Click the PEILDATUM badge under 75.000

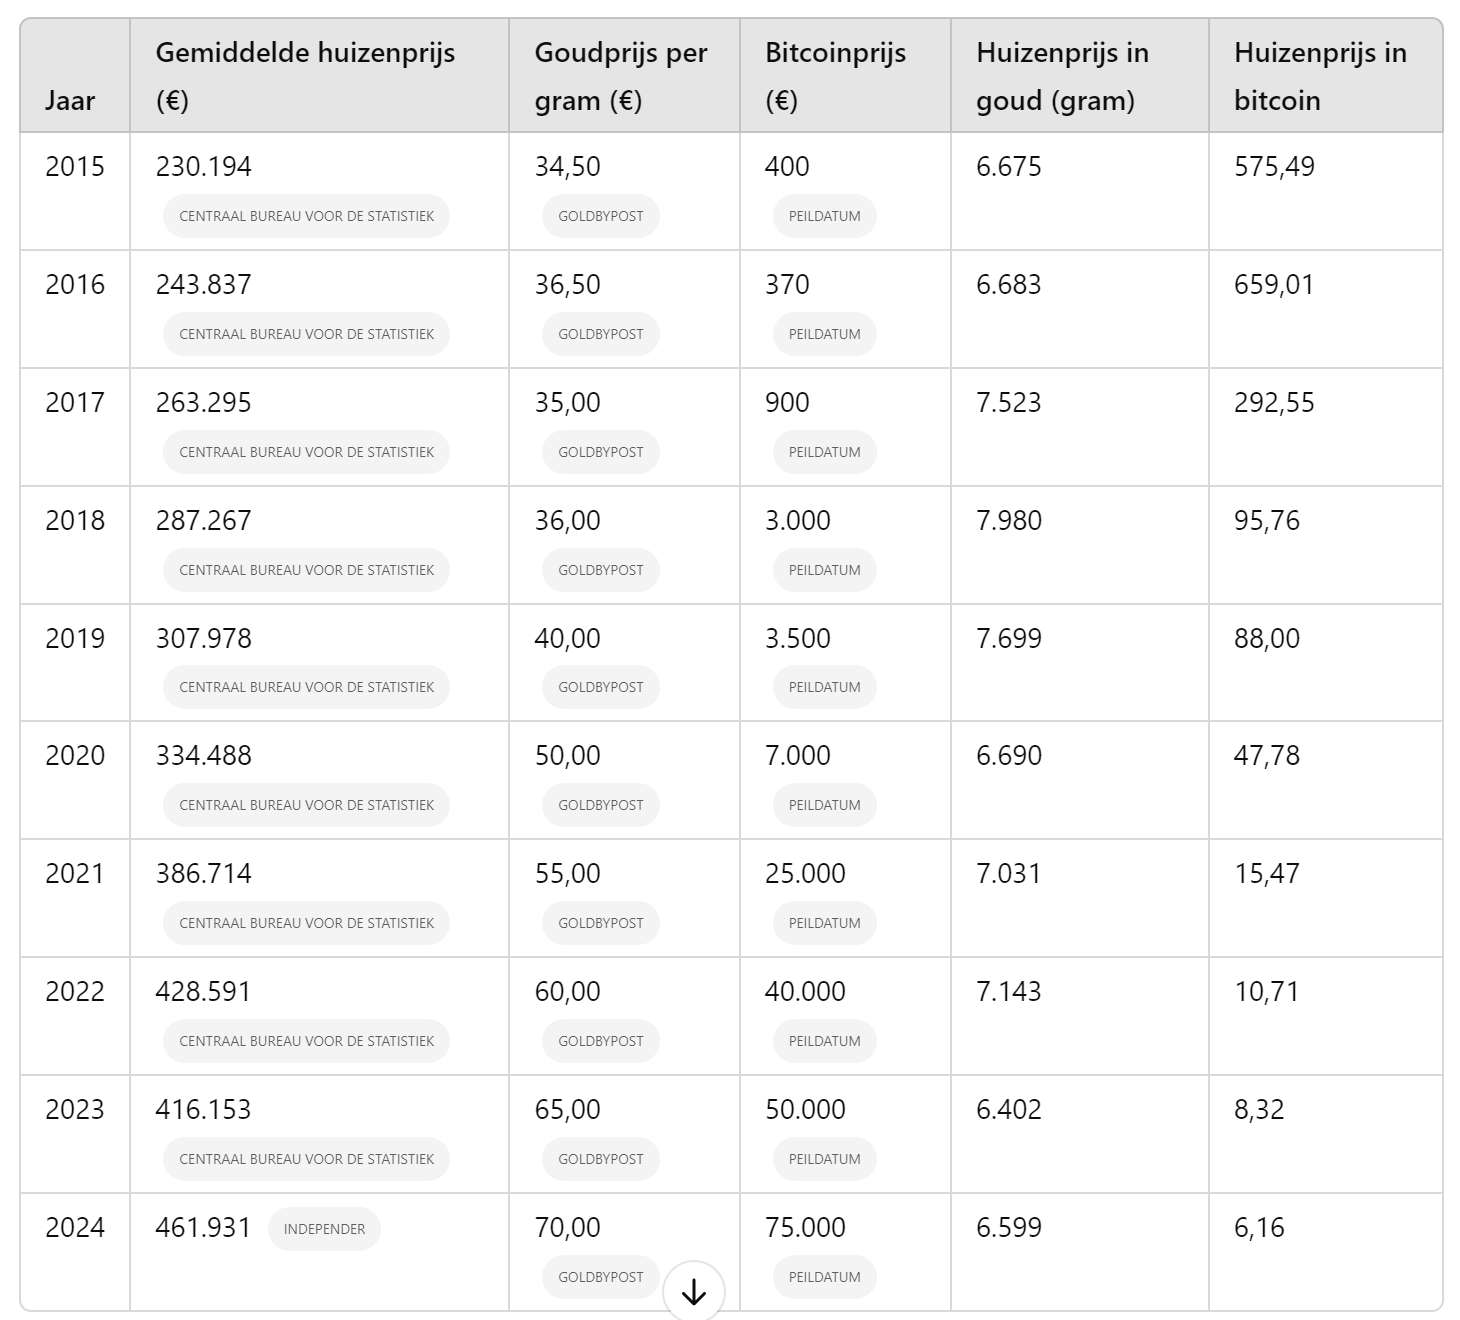pos(824,1277)
